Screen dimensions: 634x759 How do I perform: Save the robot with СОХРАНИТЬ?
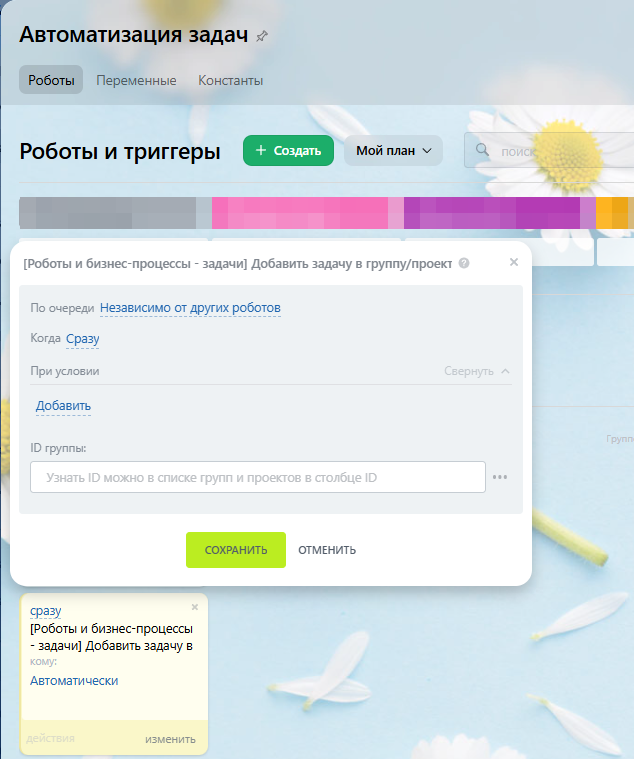click(236, 550)
